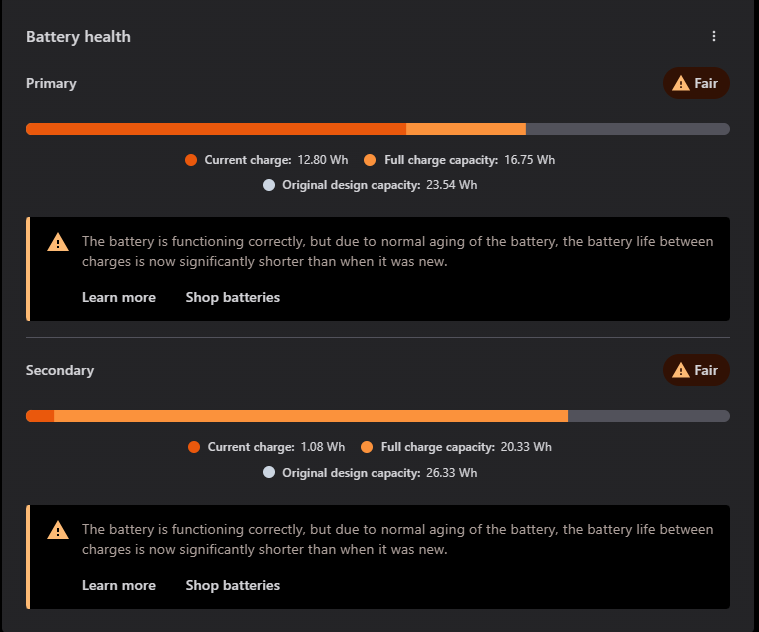Image resolution: width=759 pixels, height=632 pixels.
Task: Click Secondary Original design capacity legend dot
Action: click(x=269, y=472)
